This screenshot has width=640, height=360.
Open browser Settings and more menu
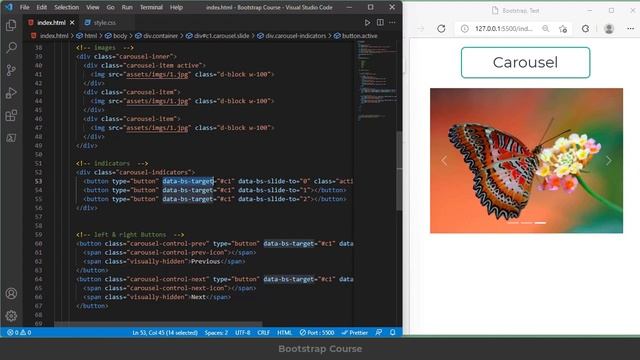point(630,29)
